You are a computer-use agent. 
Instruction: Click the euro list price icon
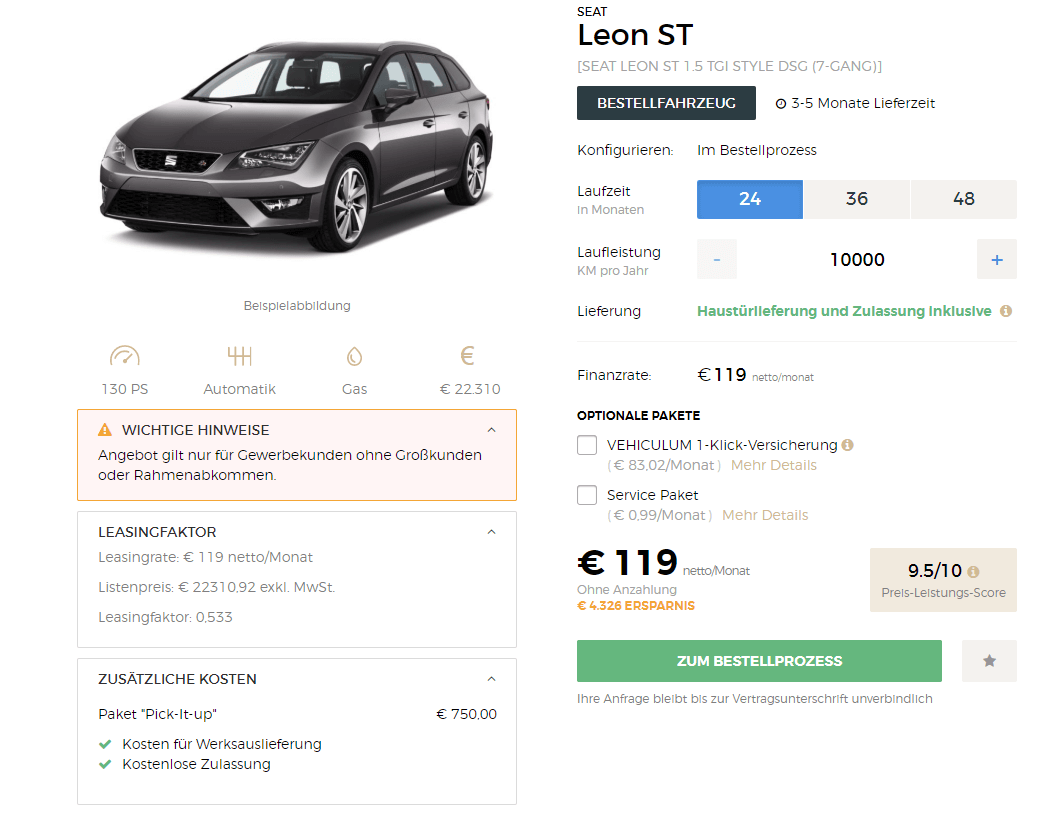tap(467, 356)
